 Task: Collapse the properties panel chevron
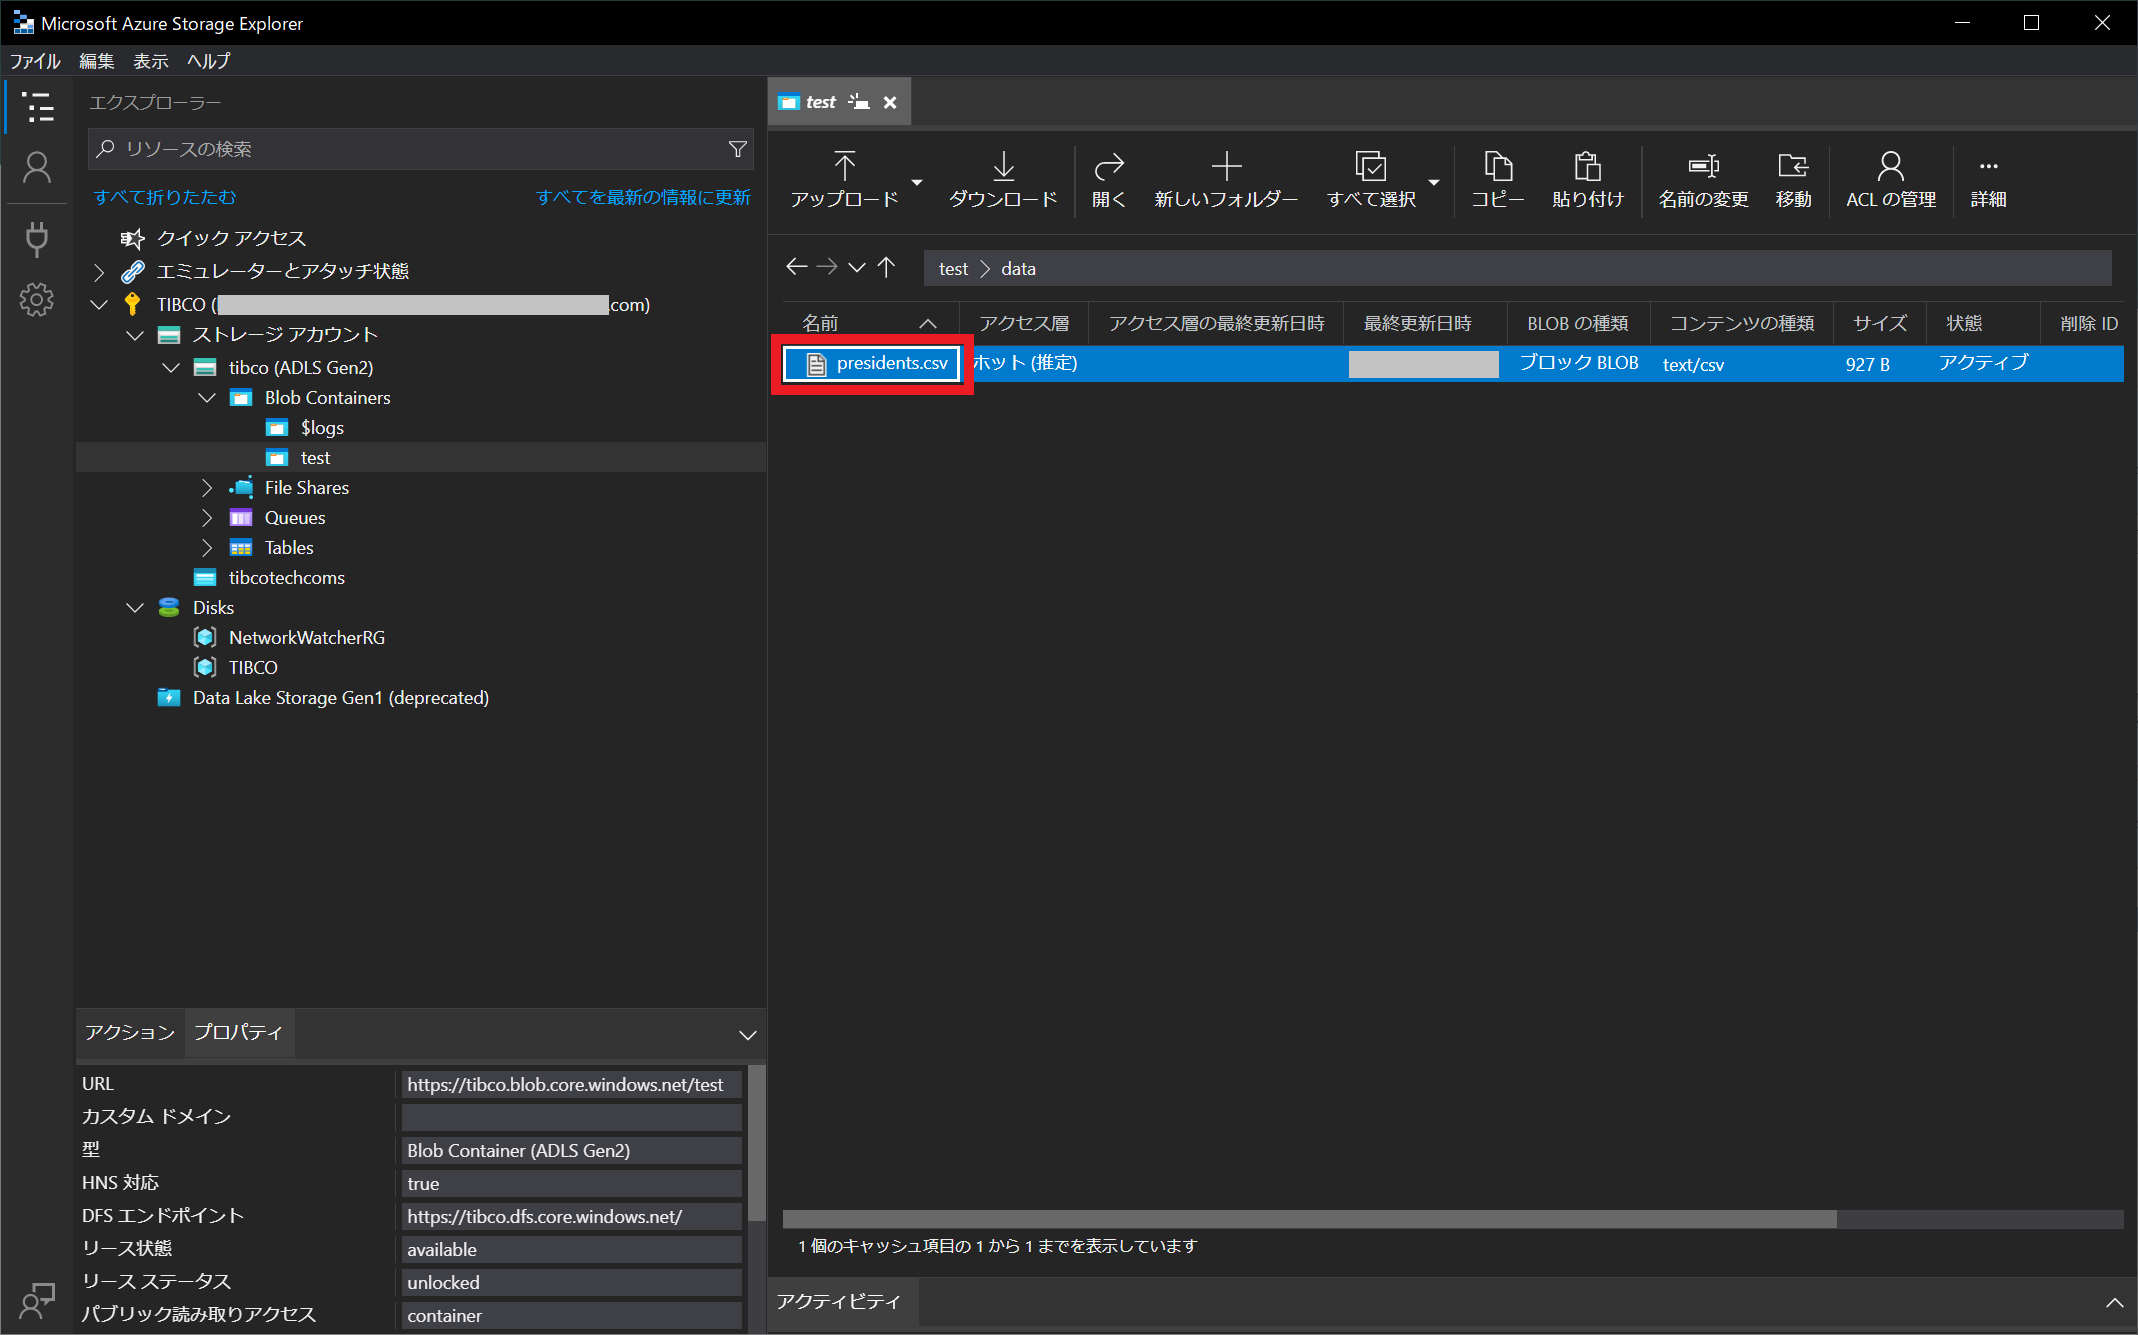click(x=747, y=1034)
